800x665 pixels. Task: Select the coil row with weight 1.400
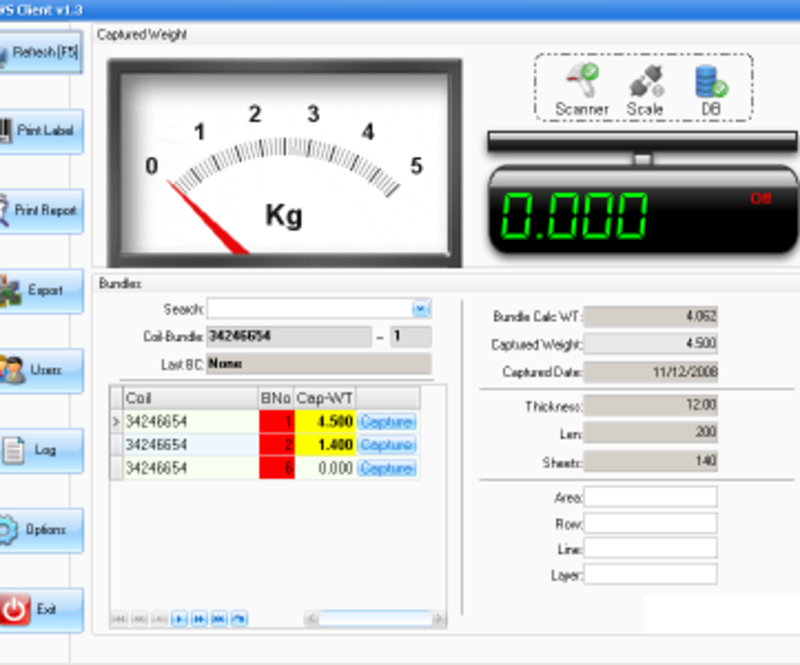coord(265,445)
